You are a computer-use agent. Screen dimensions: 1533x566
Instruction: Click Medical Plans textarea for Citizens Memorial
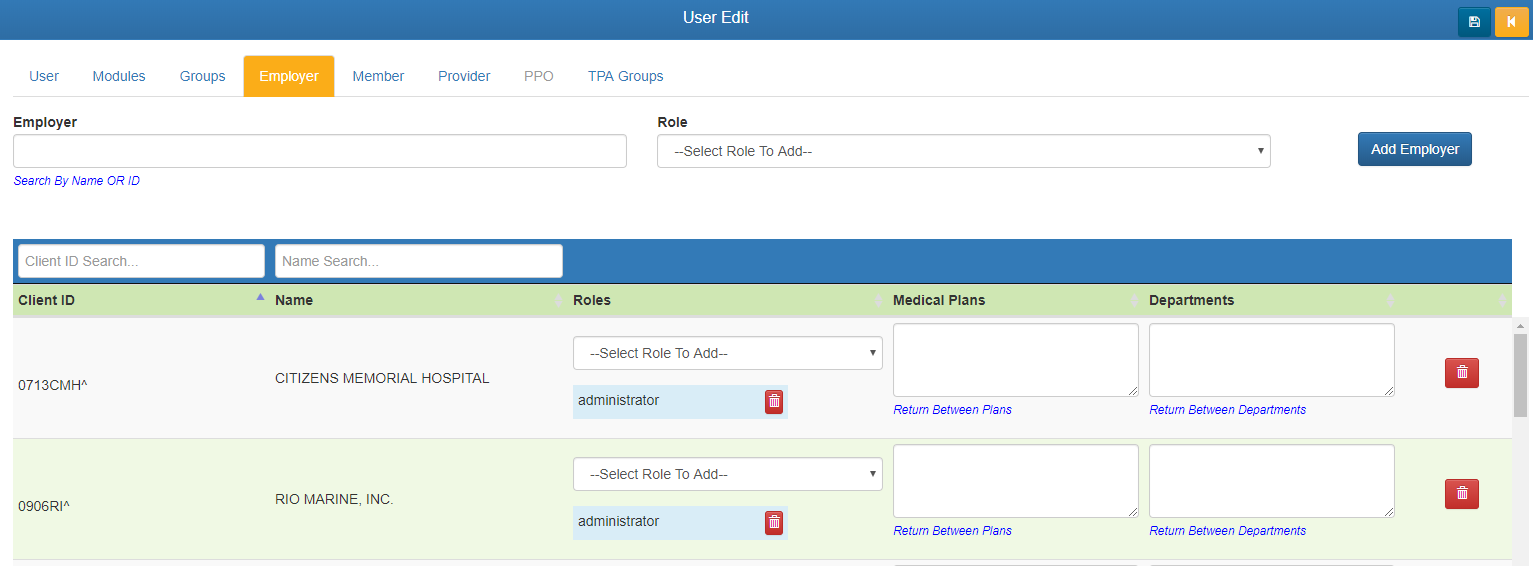click(1015, 360)
